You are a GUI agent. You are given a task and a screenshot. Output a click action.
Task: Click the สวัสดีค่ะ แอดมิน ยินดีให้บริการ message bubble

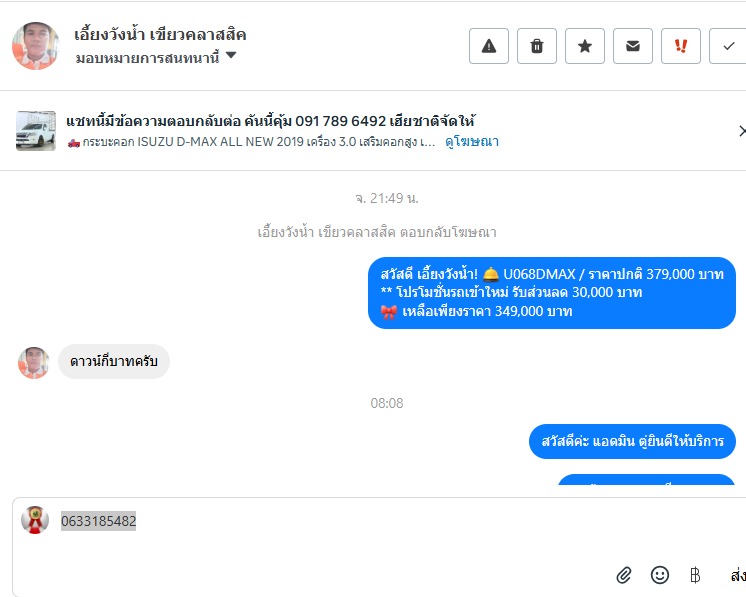click(632, 441)
